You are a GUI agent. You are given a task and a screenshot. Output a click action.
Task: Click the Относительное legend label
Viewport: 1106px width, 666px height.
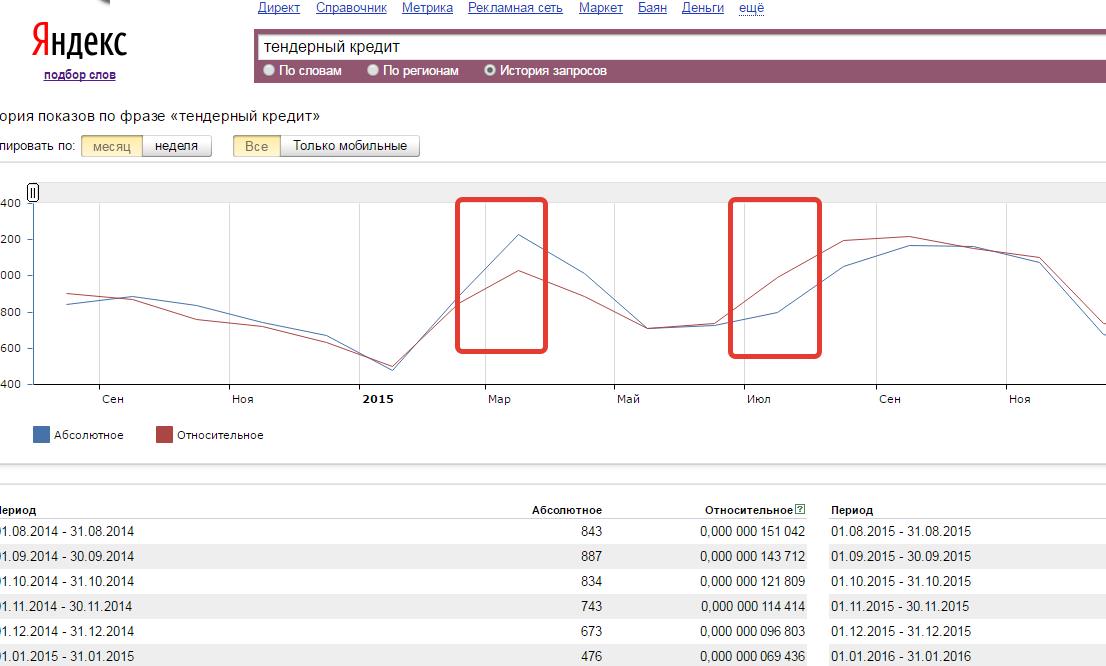click(220, 435)
